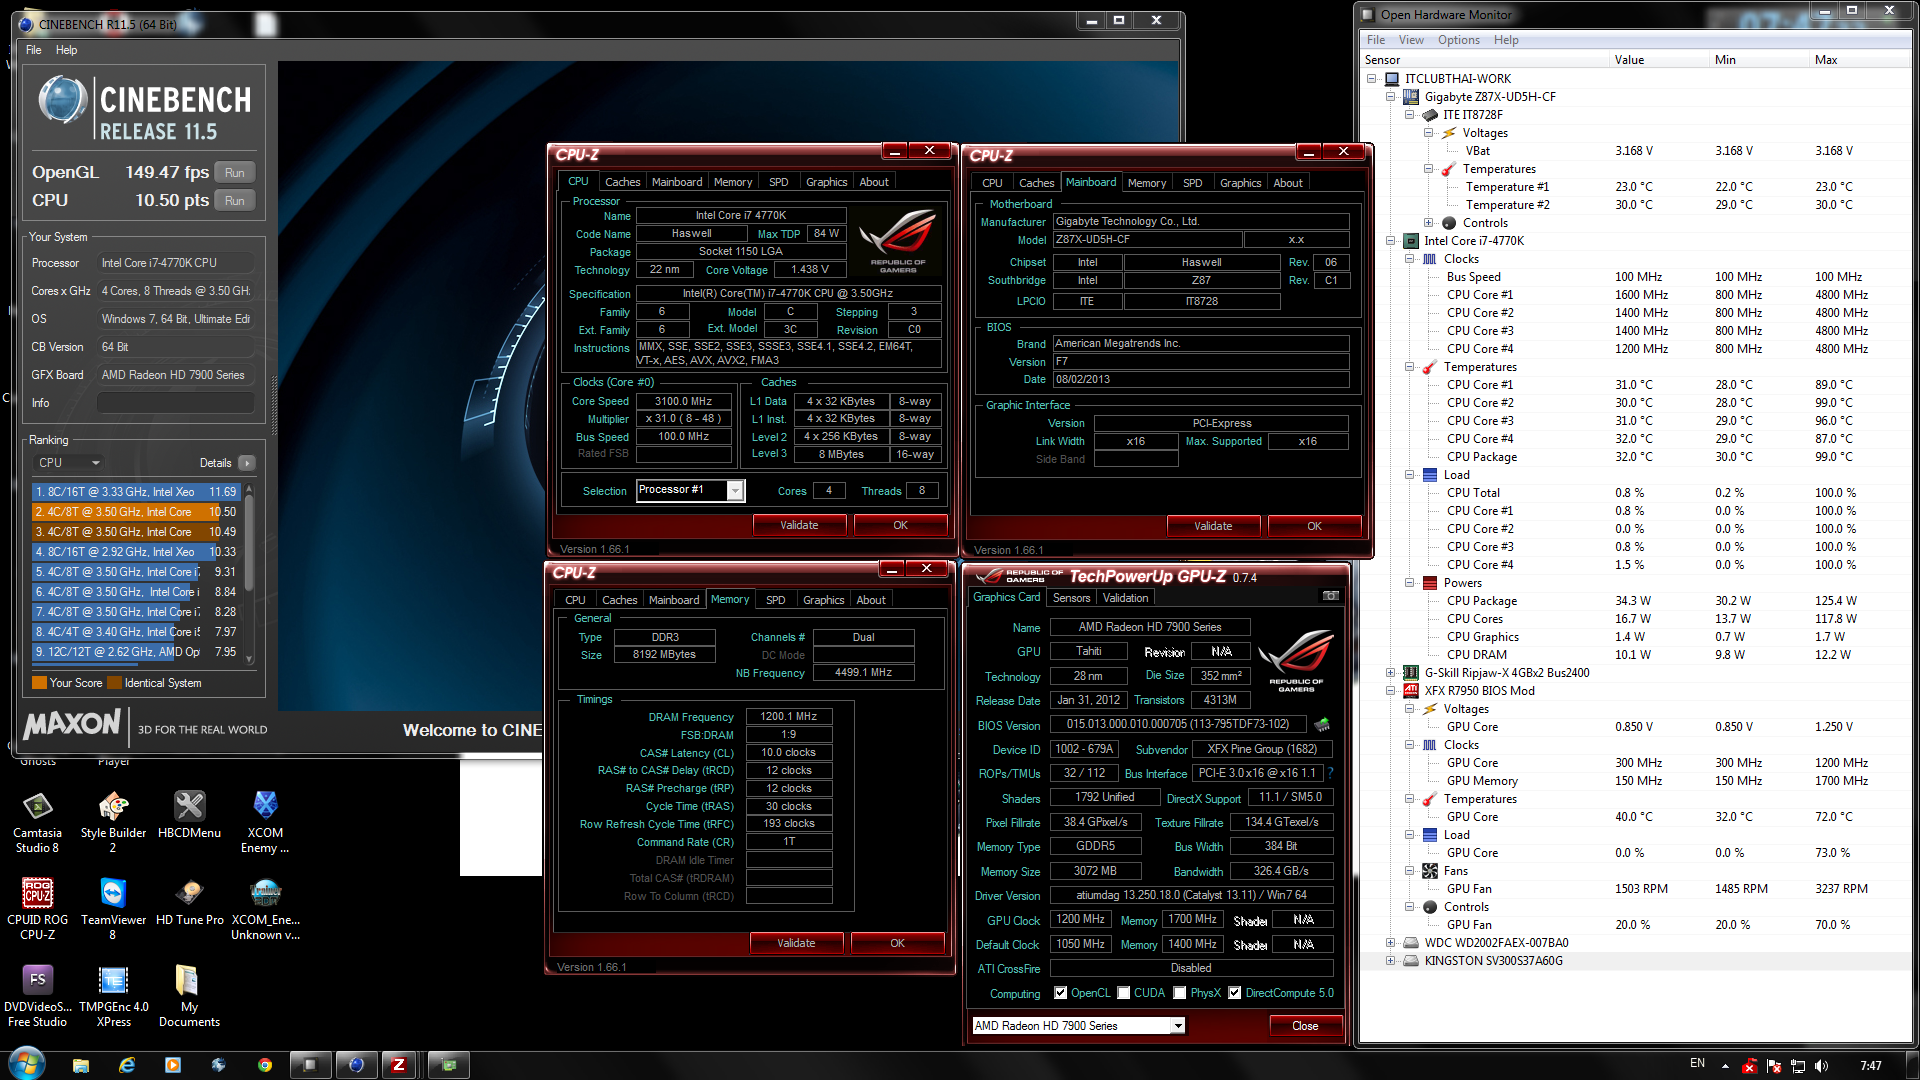
Task: Open the Processor #1 selection dropdown
Action: click(x=735, y=490)
